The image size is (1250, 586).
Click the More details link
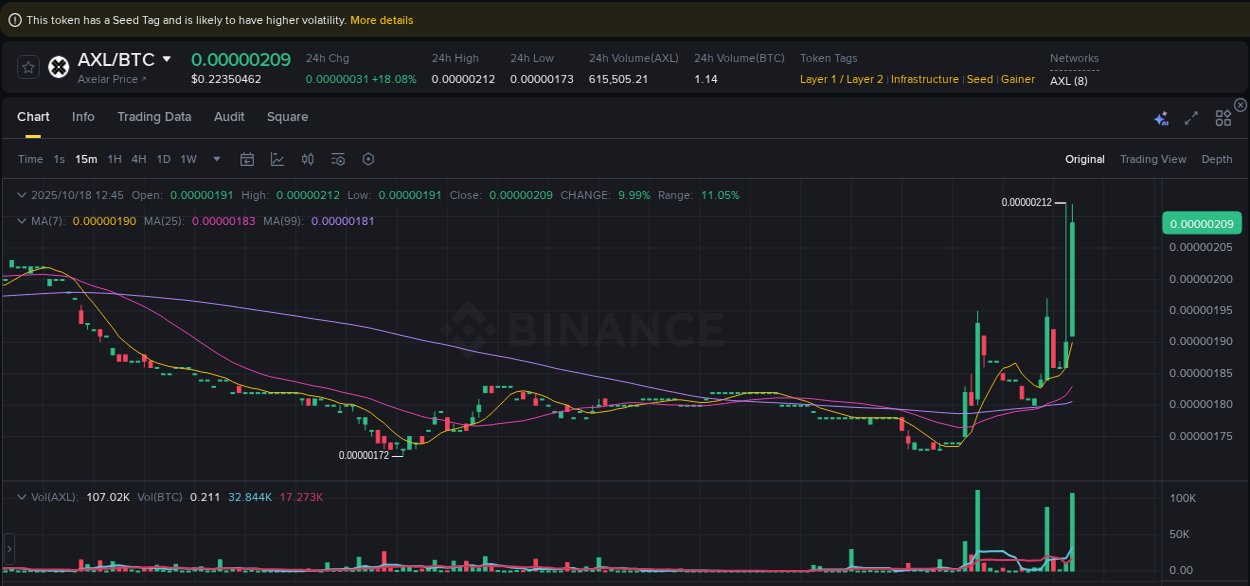[x=381, y=19]
